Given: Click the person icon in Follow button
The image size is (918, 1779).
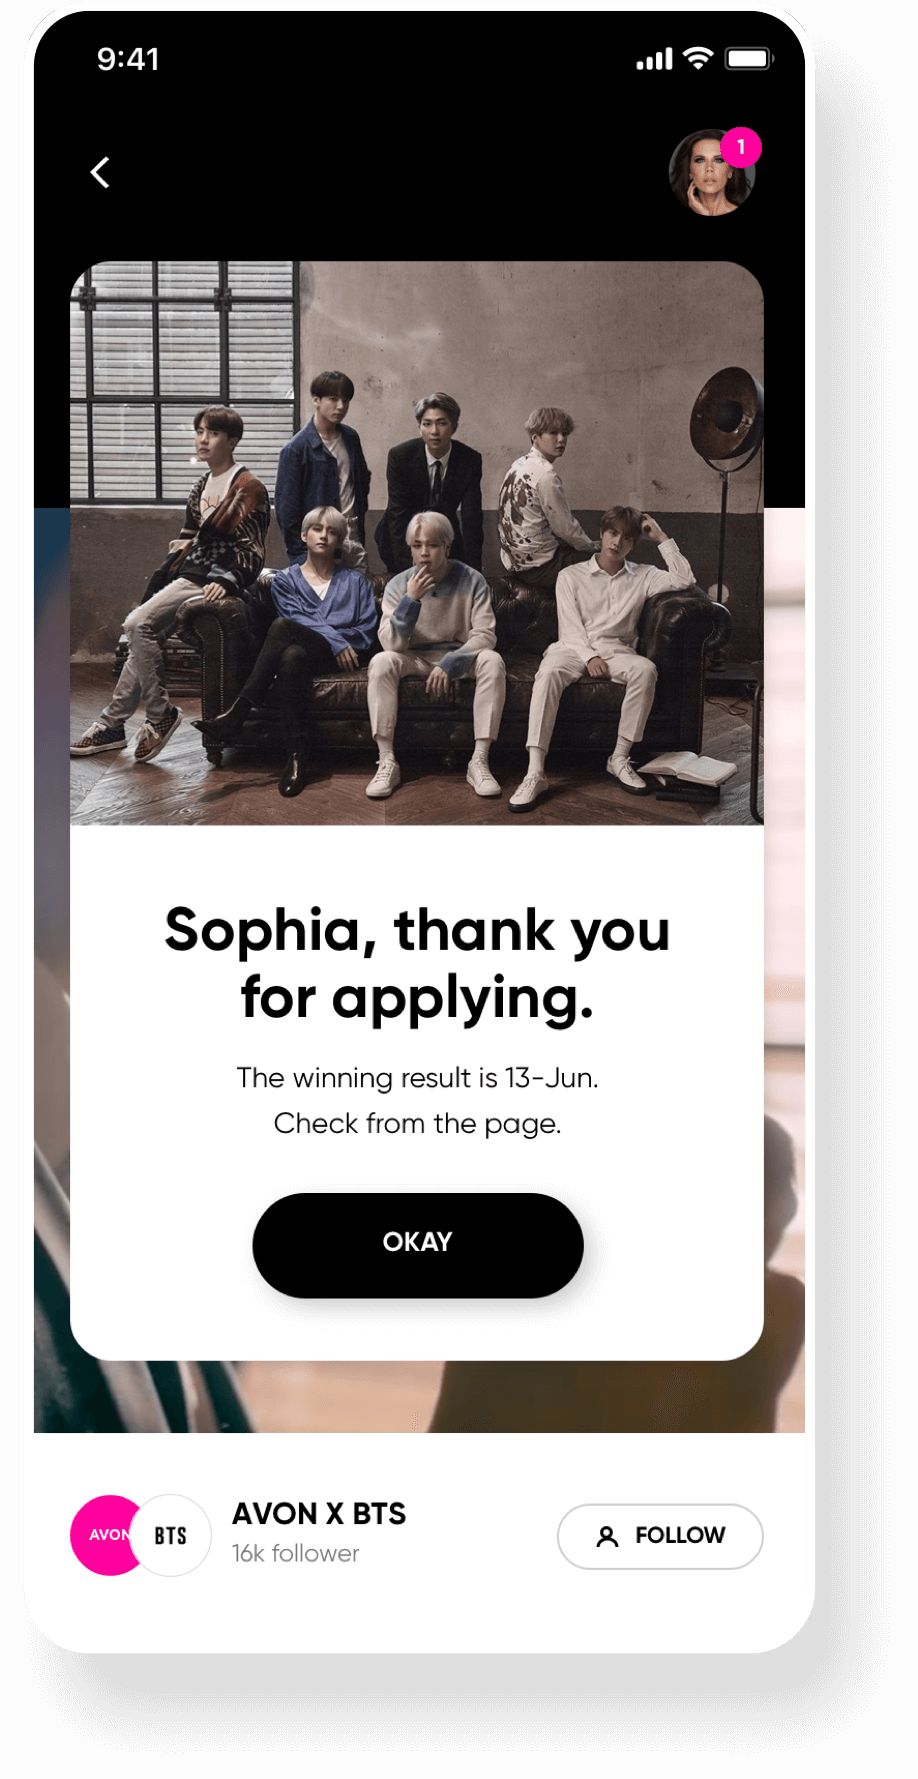Looking at the screenshot, I should click(607, 1536).
